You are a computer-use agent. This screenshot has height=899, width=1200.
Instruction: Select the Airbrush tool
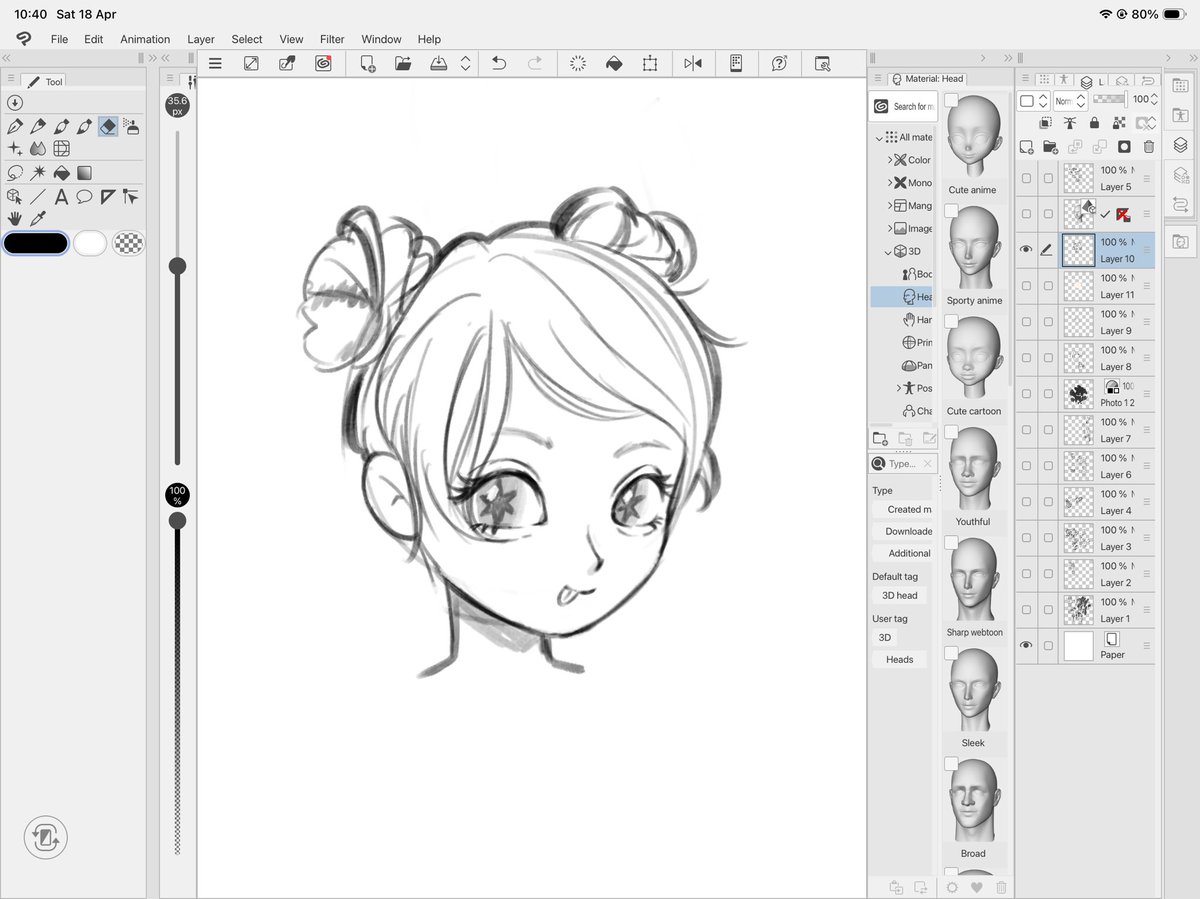[131, 126]
